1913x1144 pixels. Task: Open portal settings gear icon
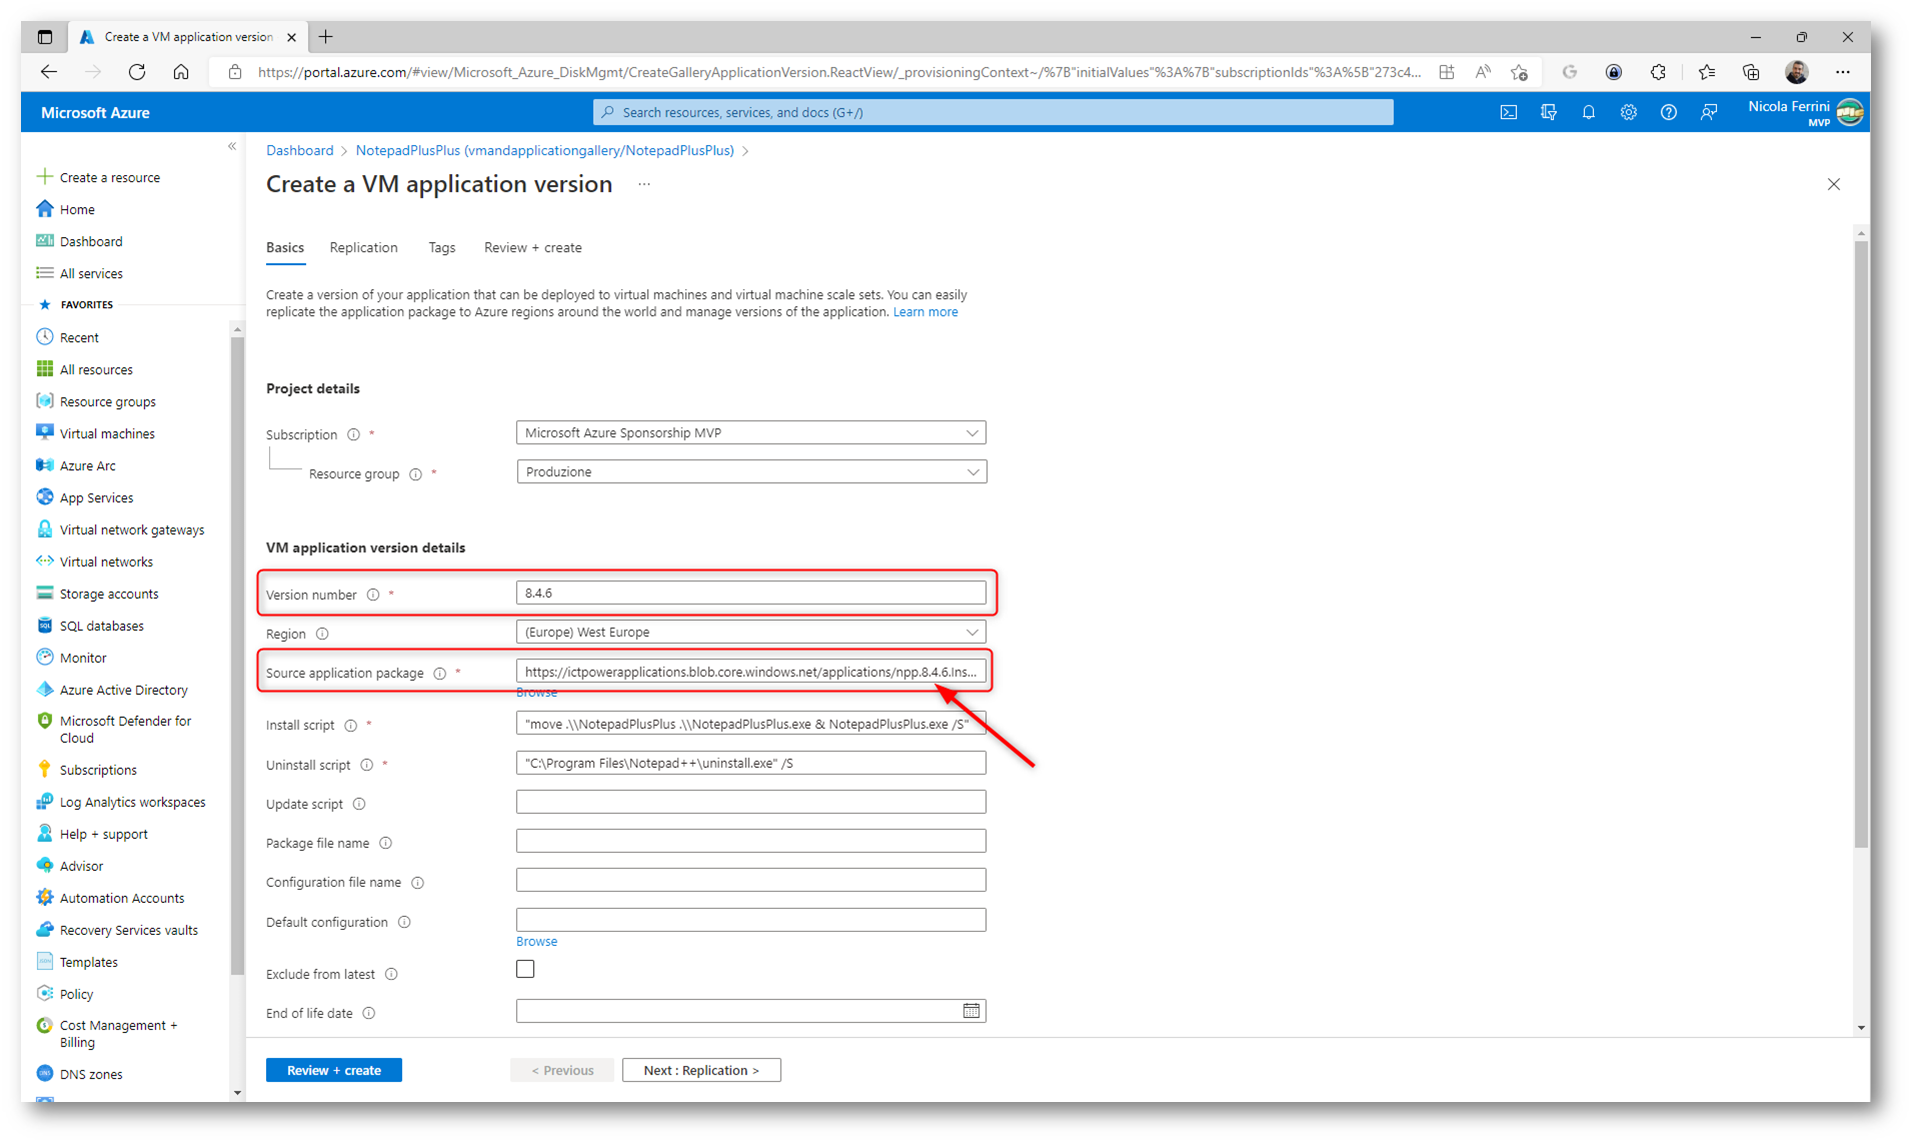pyautogui.click(x=1628, y=113)
